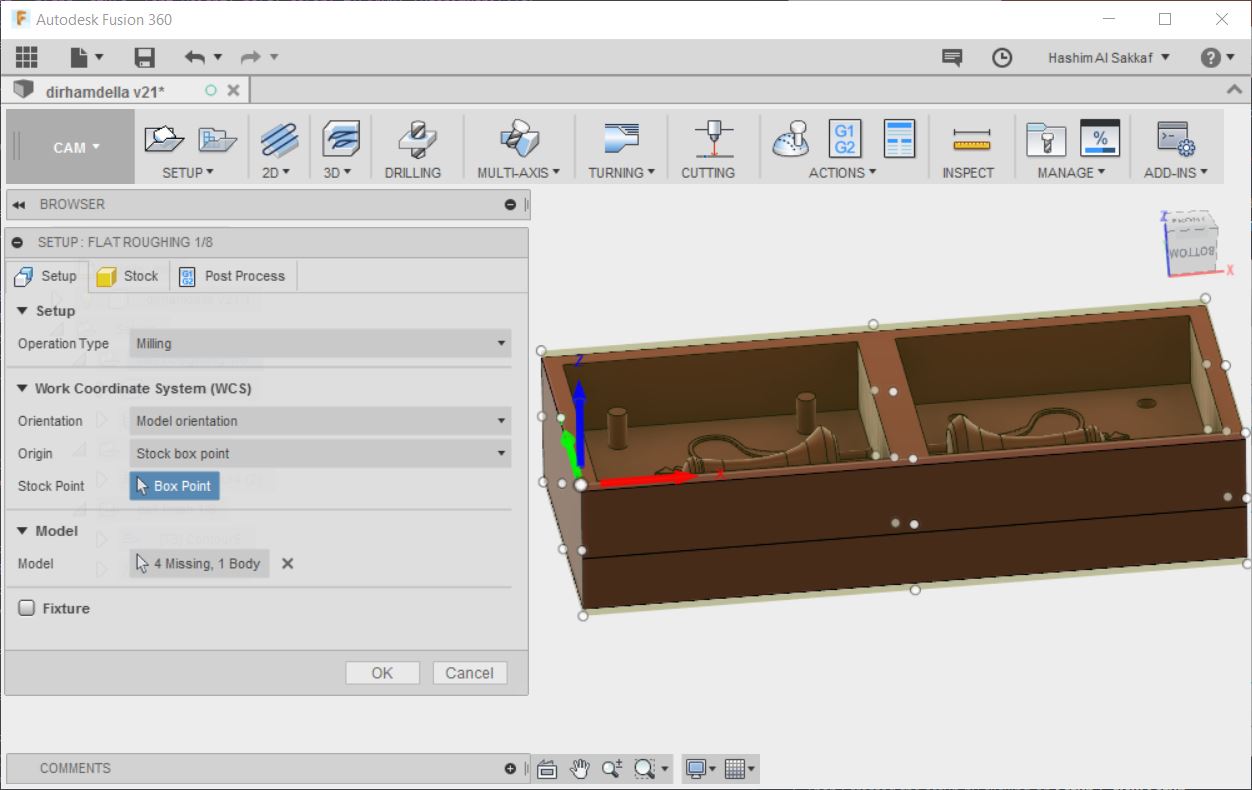The width and height of the screenshot is (1252, 790).
Task: Click the Post Process G1 G2 toolbar icon
Action: coord(845,140)
